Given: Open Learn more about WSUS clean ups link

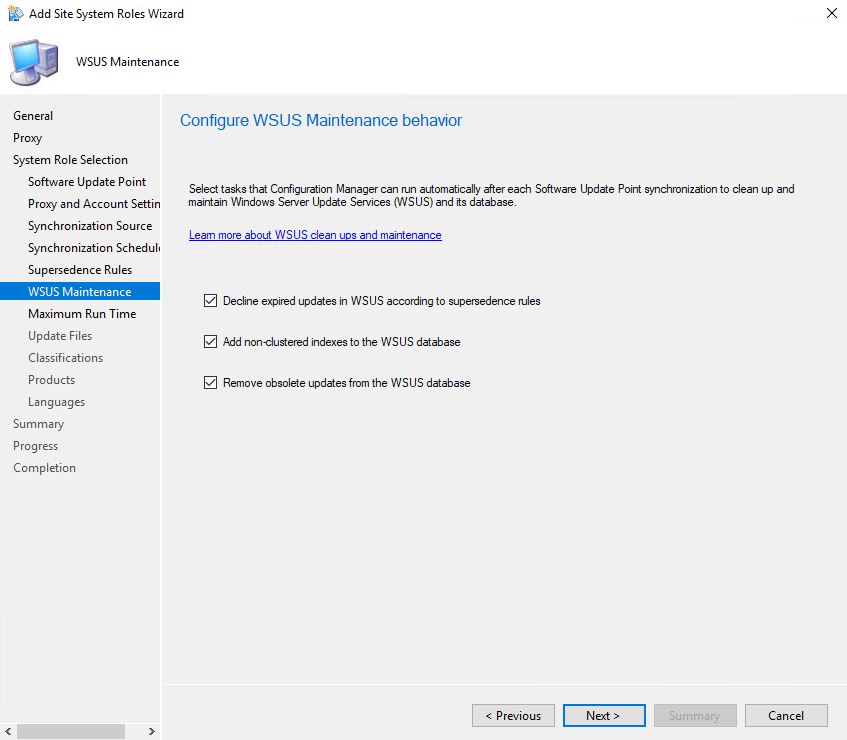Looking at the screenshot, I should click(x=315, y=235).
